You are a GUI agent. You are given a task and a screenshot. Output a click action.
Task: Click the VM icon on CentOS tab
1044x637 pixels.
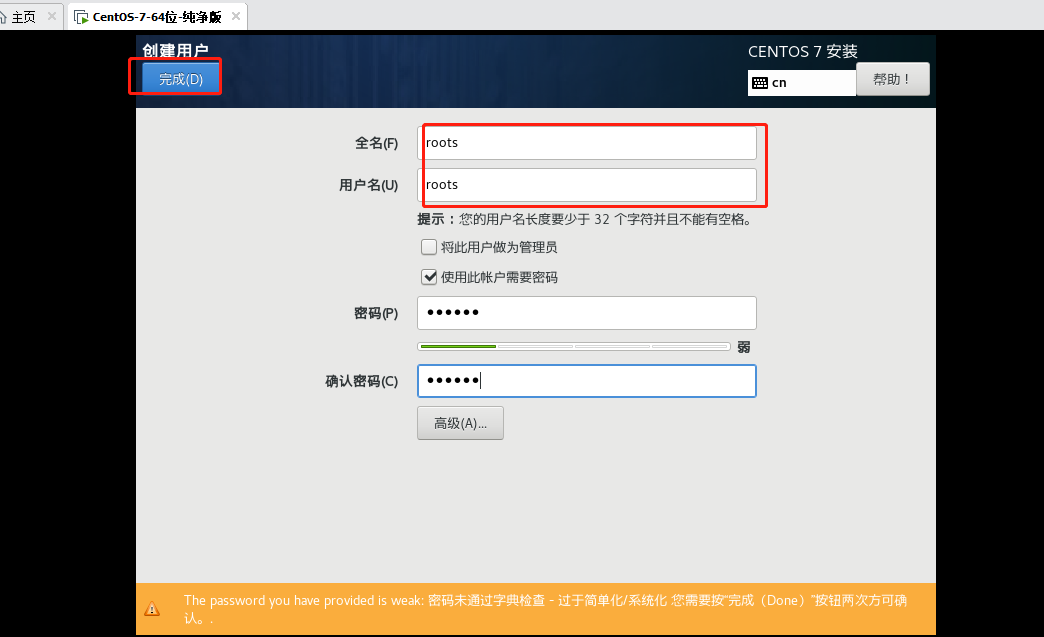tap(81, 17)
